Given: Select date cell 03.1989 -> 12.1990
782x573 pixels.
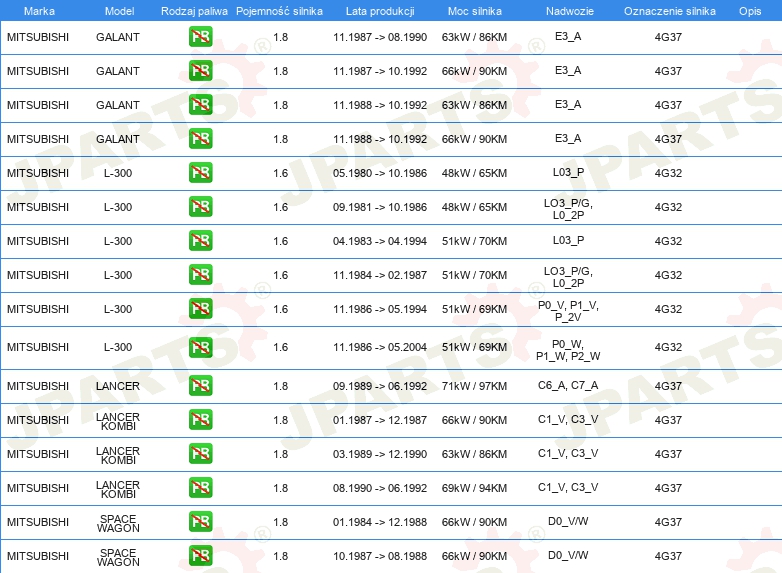Looking at the screenshot, I should point(380,454).
